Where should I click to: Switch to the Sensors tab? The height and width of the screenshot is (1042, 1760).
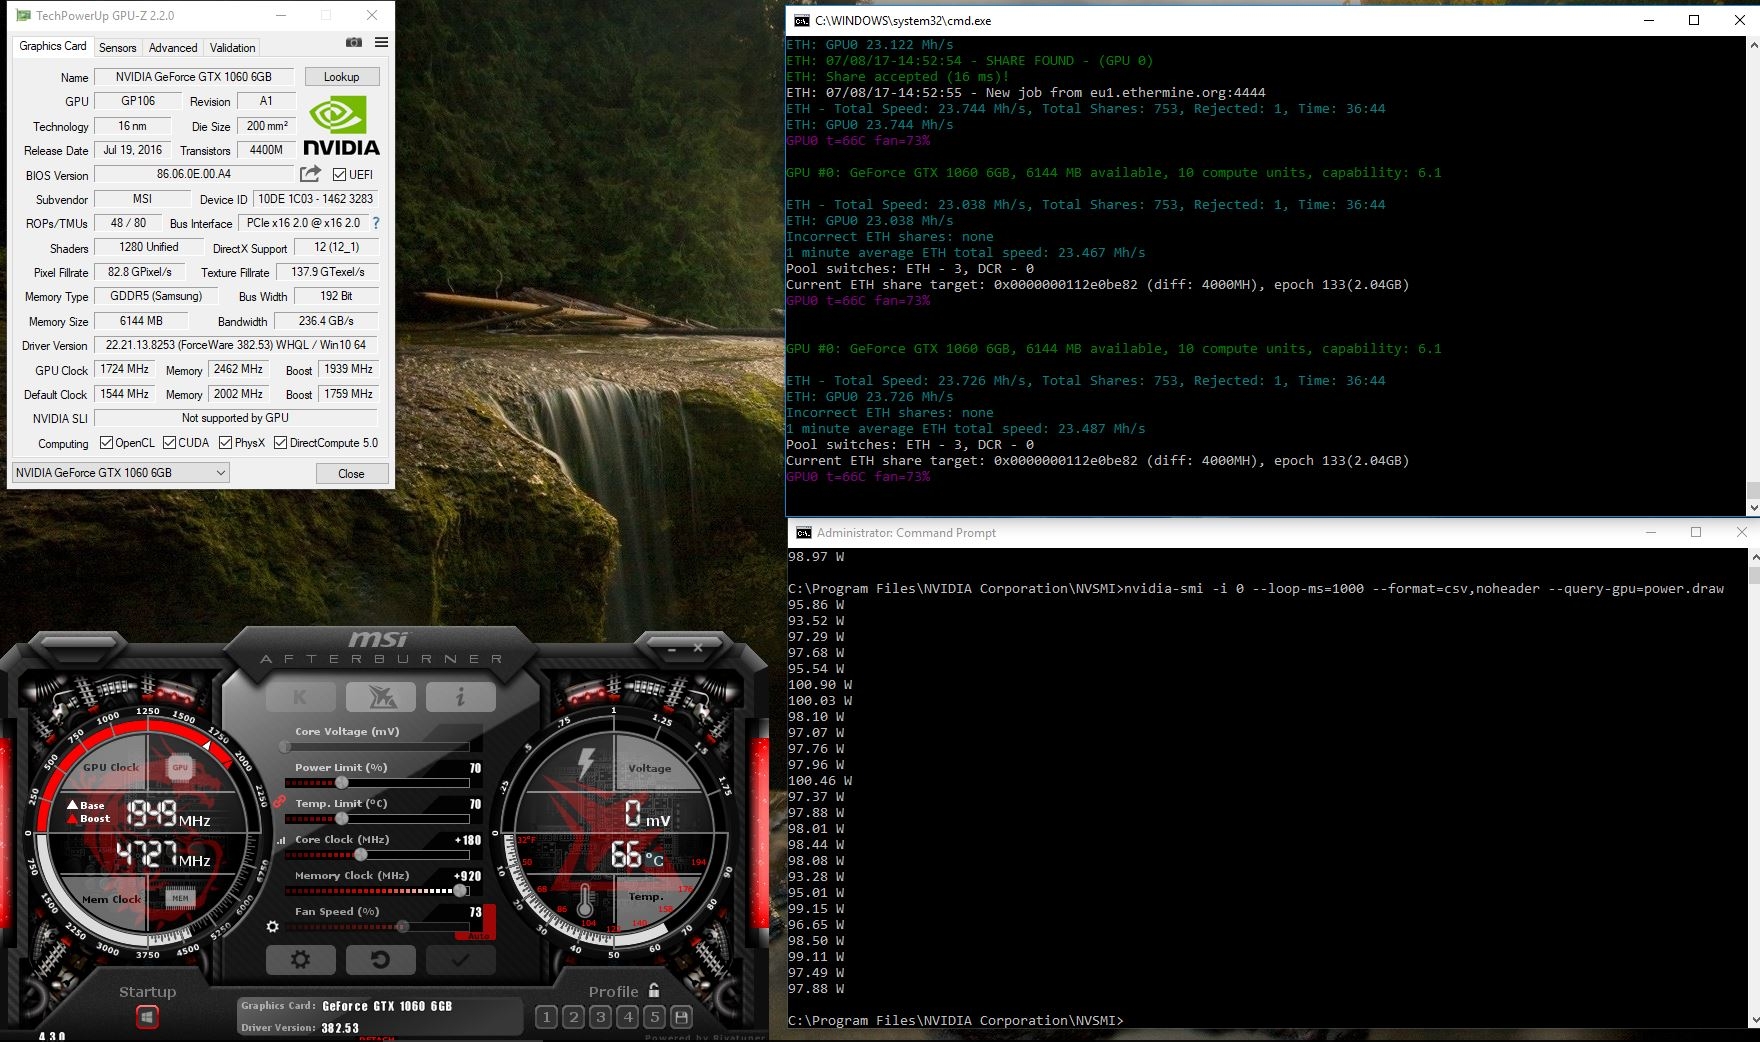(x=118, y=47)
